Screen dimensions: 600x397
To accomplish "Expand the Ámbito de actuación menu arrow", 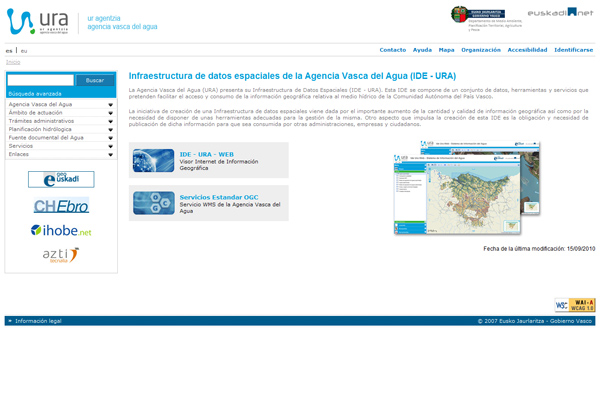I will tap(111, 113).
